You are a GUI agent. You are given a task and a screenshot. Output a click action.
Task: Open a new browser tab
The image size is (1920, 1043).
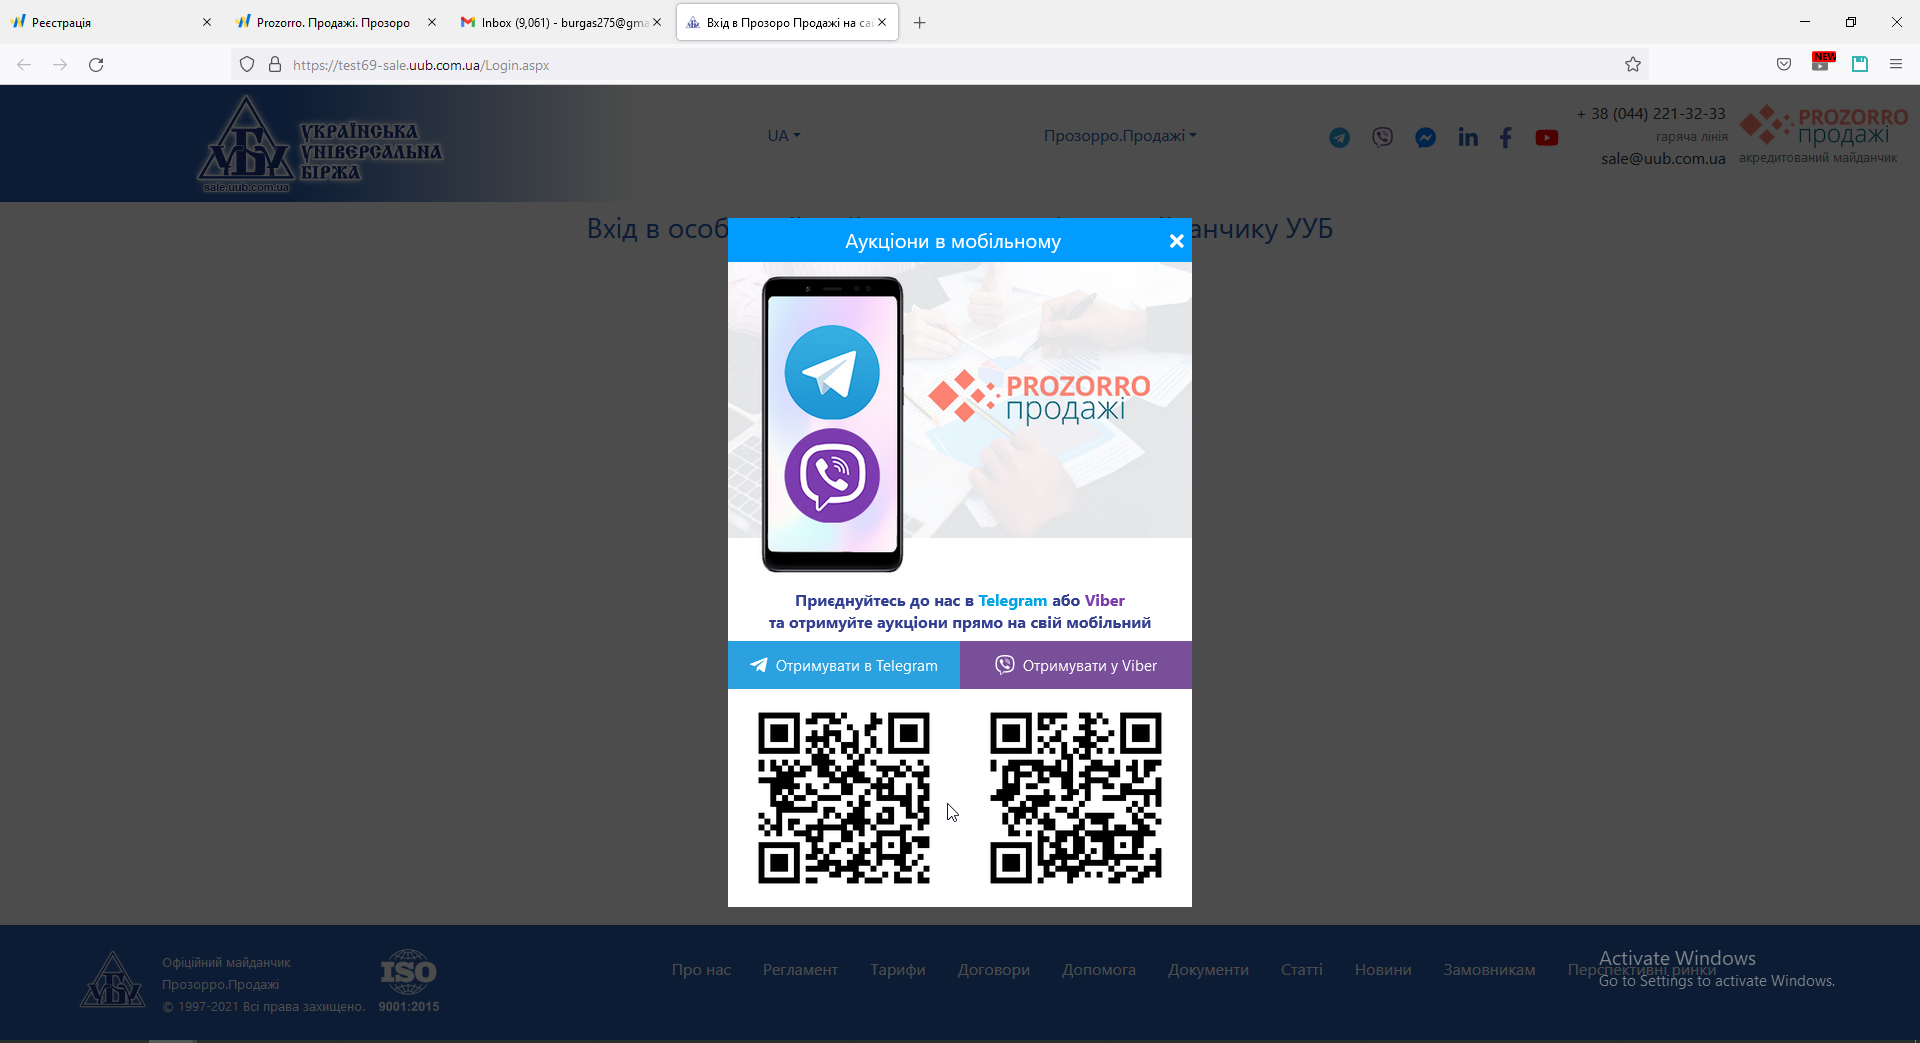click(x=920, y=22)
